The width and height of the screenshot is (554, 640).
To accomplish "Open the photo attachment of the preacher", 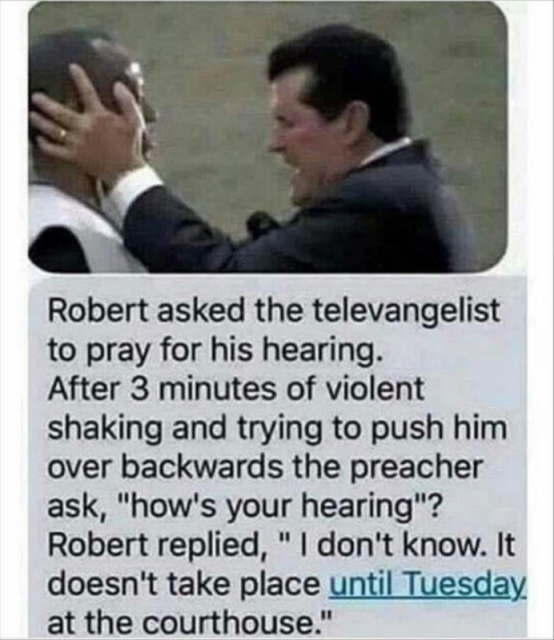I will (268, 137).
